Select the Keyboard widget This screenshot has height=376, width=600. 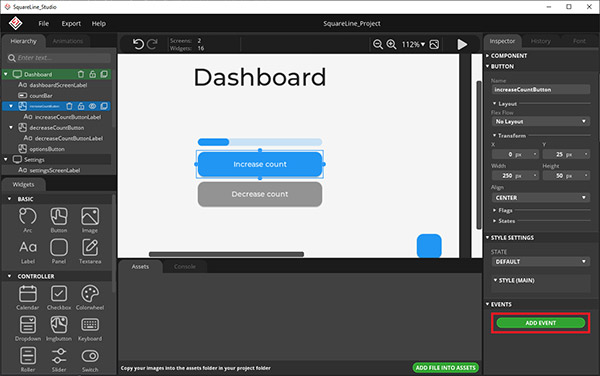pyautogui.click(x=90, y=329)
